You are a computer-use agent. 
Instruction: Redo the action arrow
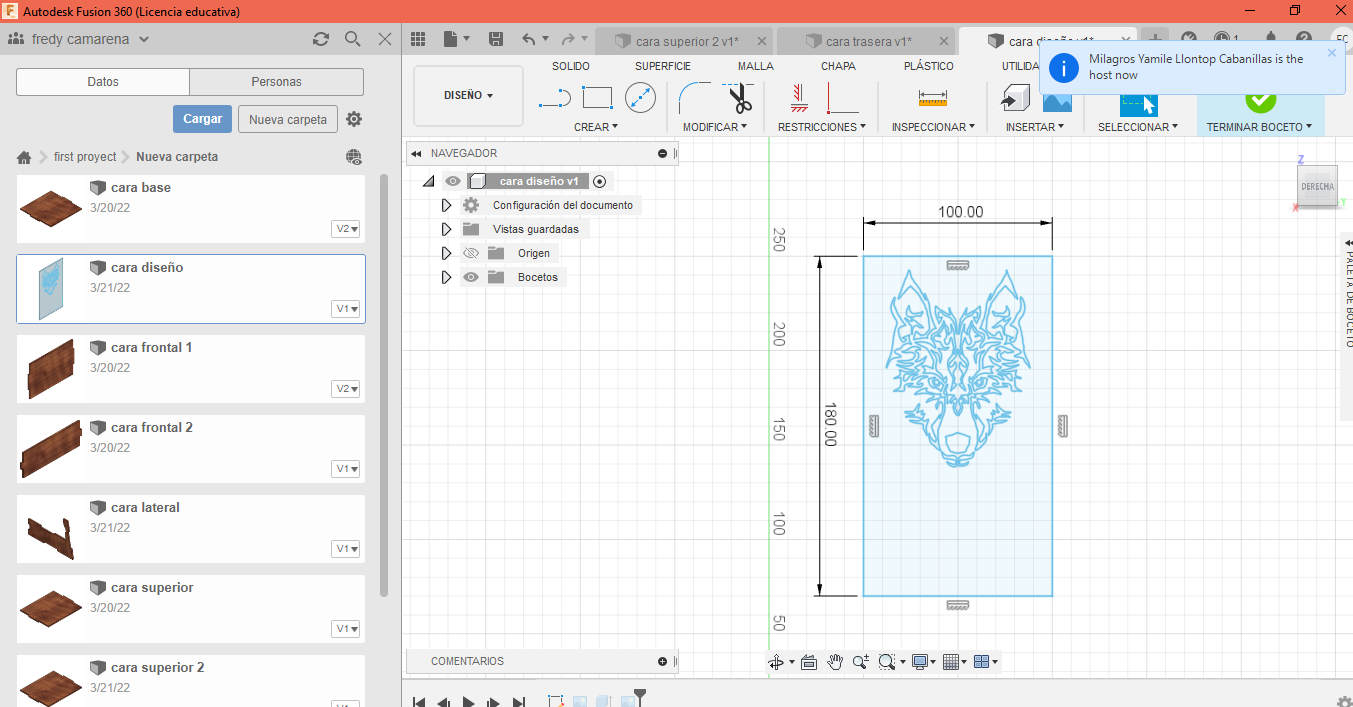568,39
